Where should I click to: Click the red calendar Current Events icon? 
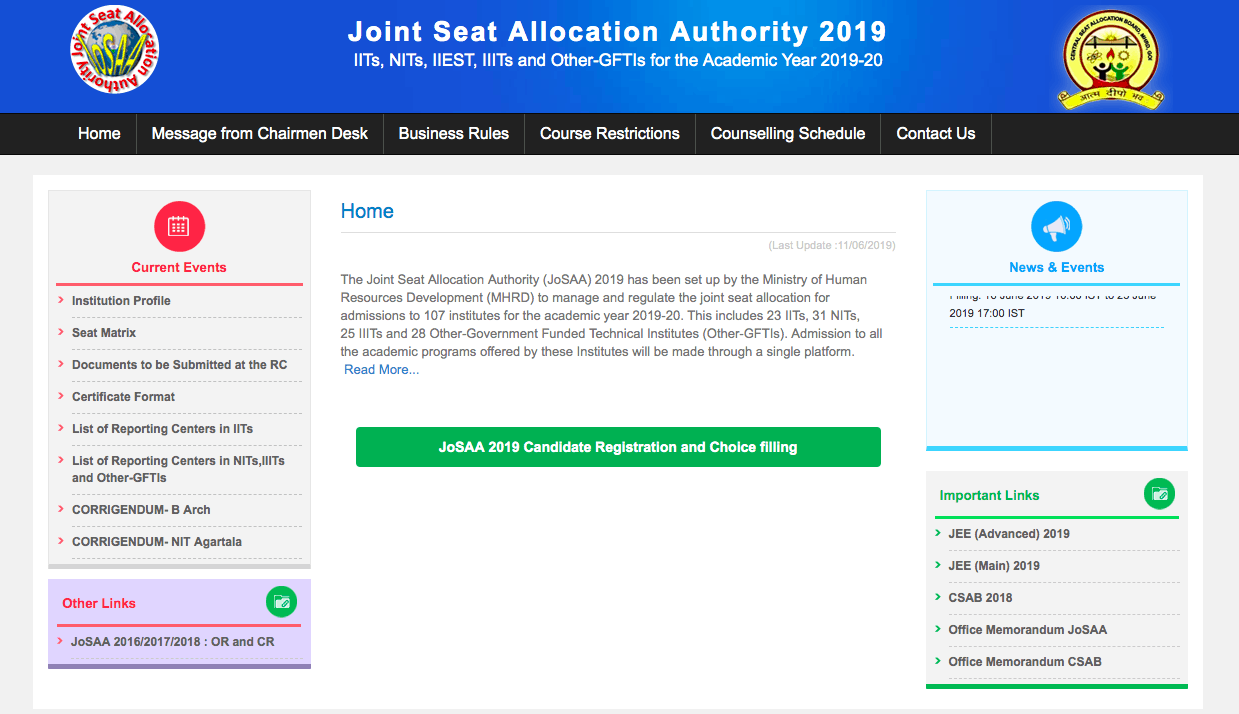[179, 226]
